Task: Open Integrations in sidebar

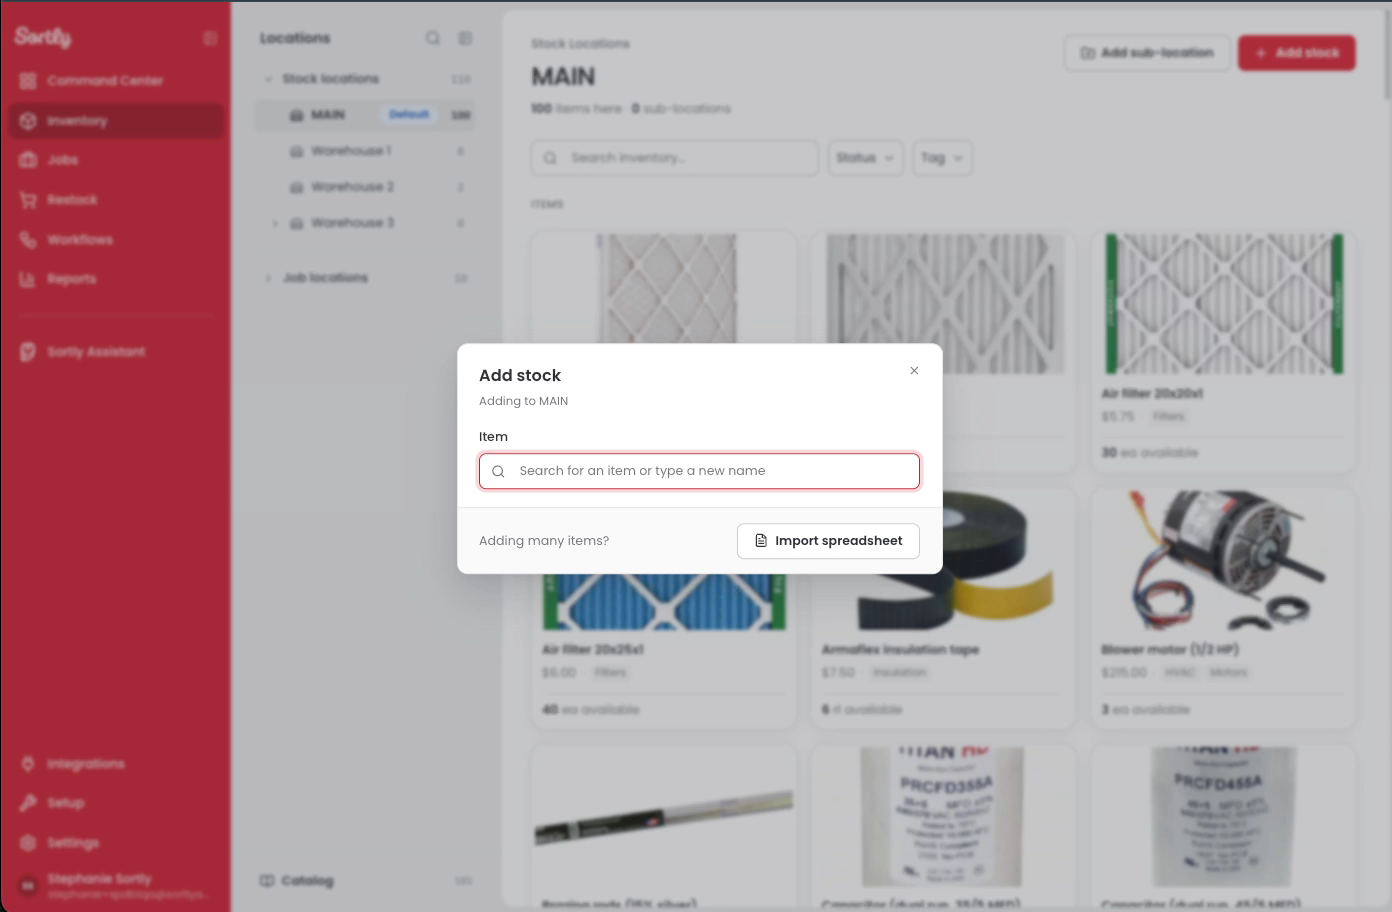Action: [116, 764]
